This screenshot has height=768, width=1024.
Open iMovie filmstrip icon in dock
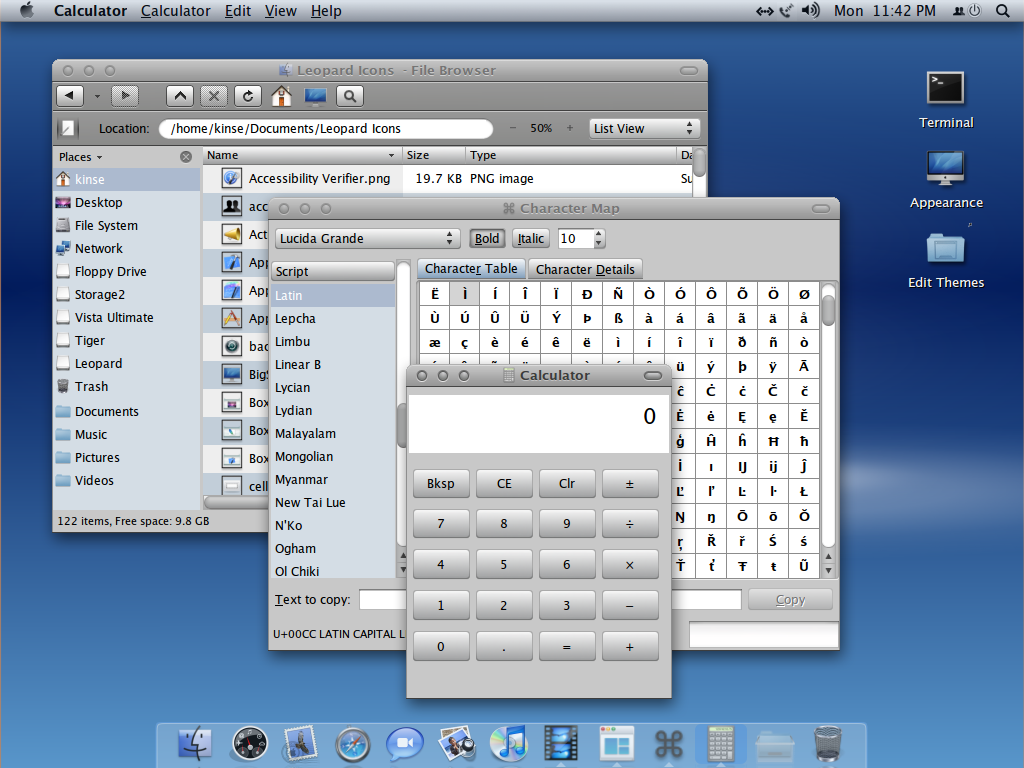point(561,743)
